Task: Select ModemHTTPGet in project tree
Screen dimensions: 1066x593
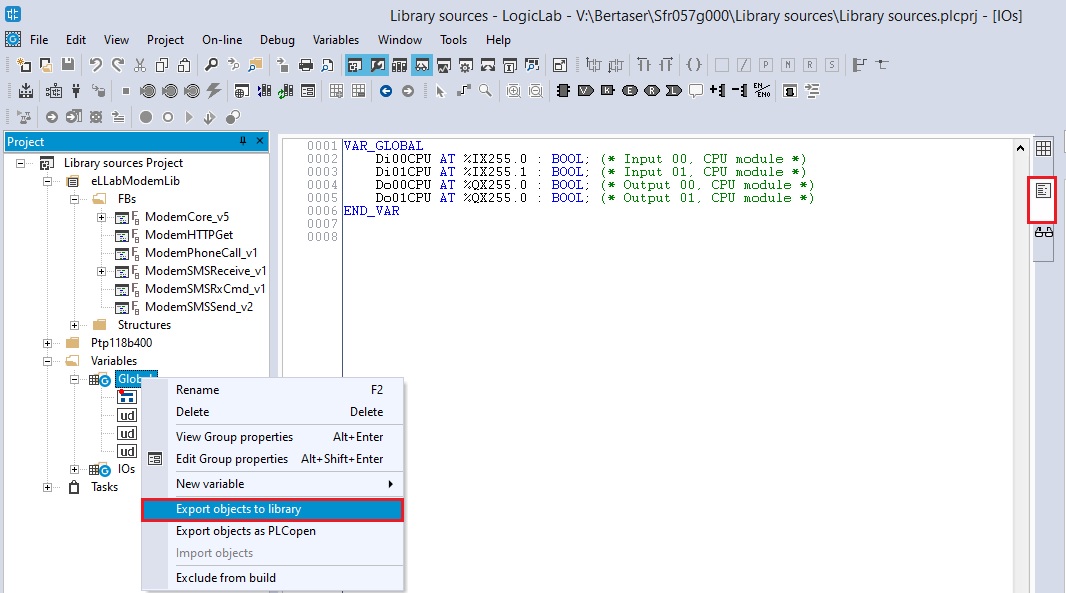Action: pos(188,235)
